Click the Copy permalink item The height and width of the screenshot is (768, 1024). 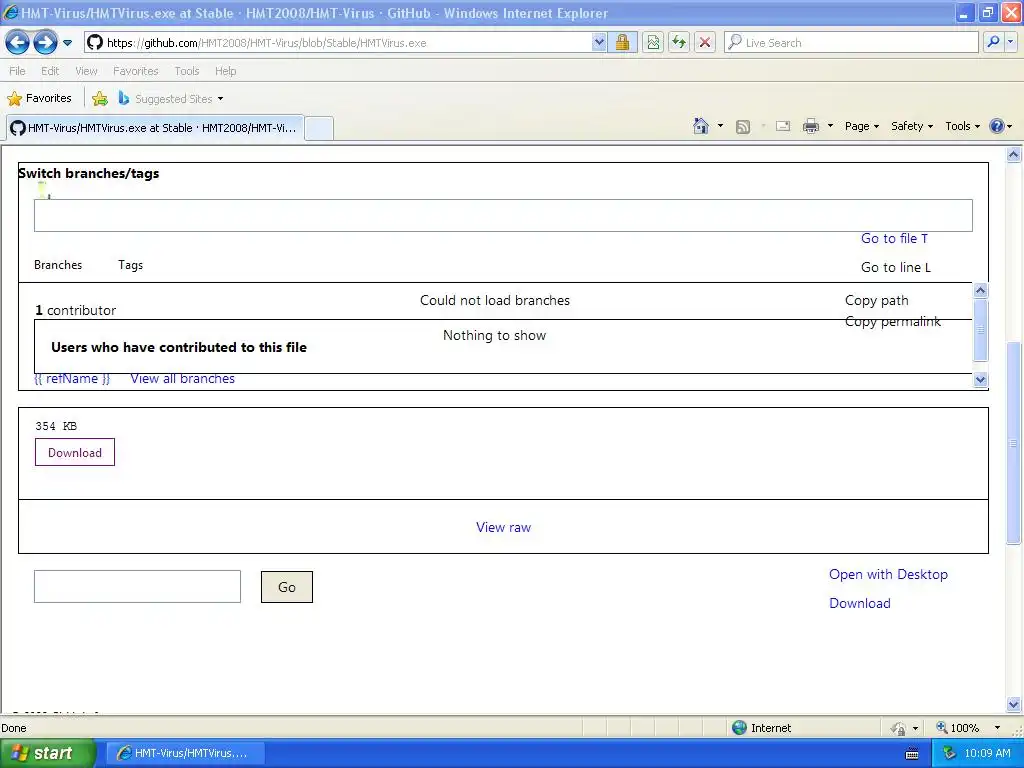coord(893,321)
